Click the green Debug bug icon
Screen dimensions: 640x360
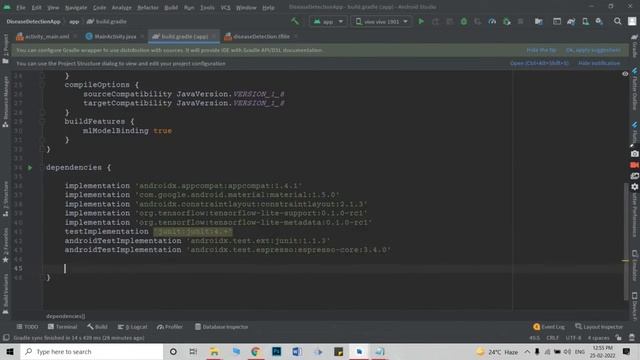[464, 21]
